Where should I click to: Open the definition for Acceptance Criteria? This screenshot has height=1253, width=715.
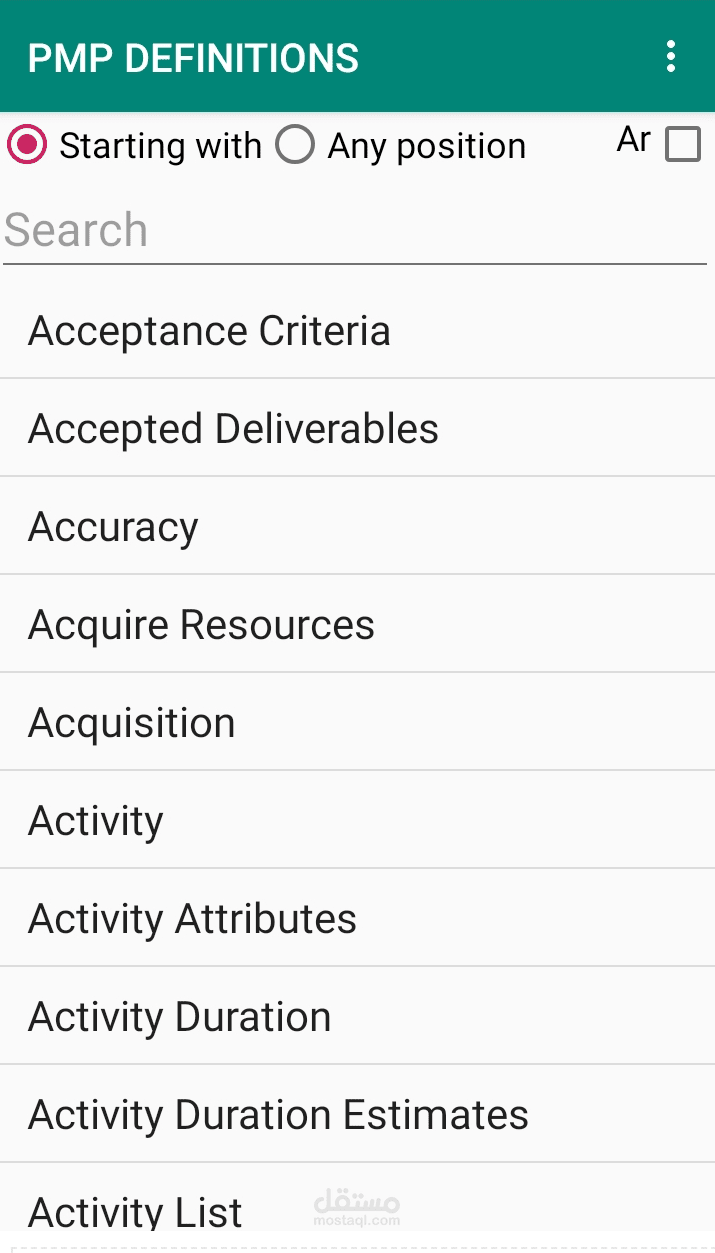[x=209, y=330]
